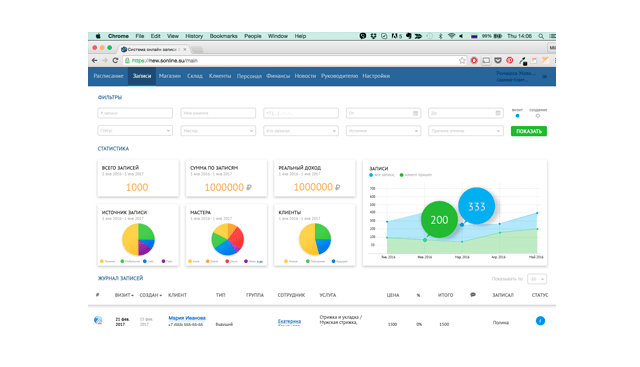Click the 'Источник записи' pie chart
Image resolution: width=640 pixels, height=367 pixels.
(x=138, y=240)
